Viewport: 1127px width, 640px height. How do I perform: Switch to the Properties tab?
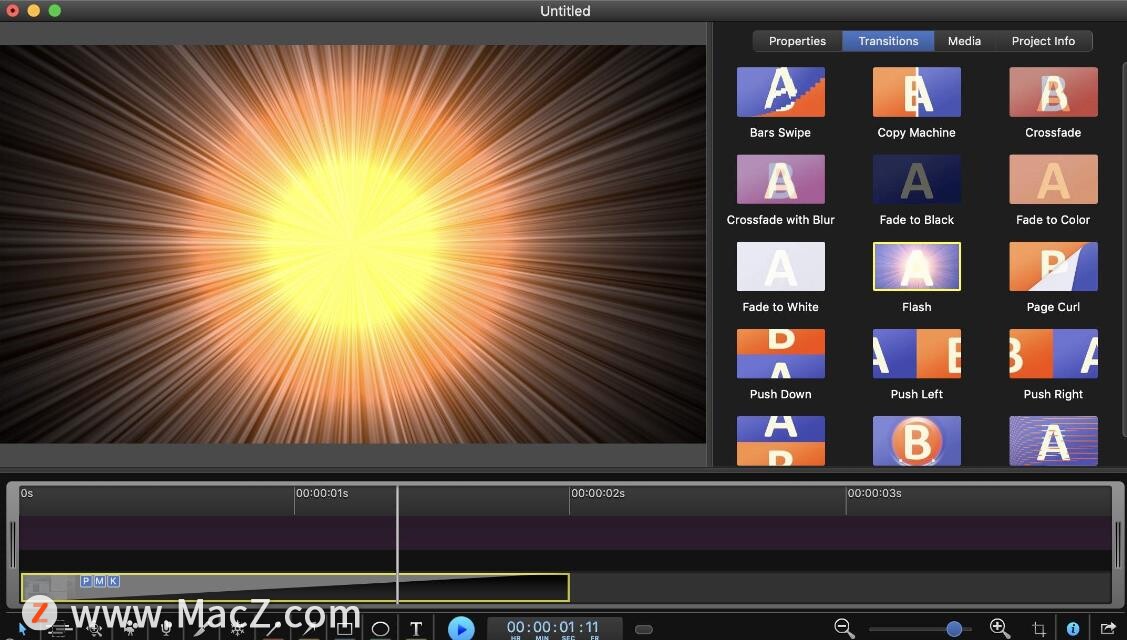[797, 41]
